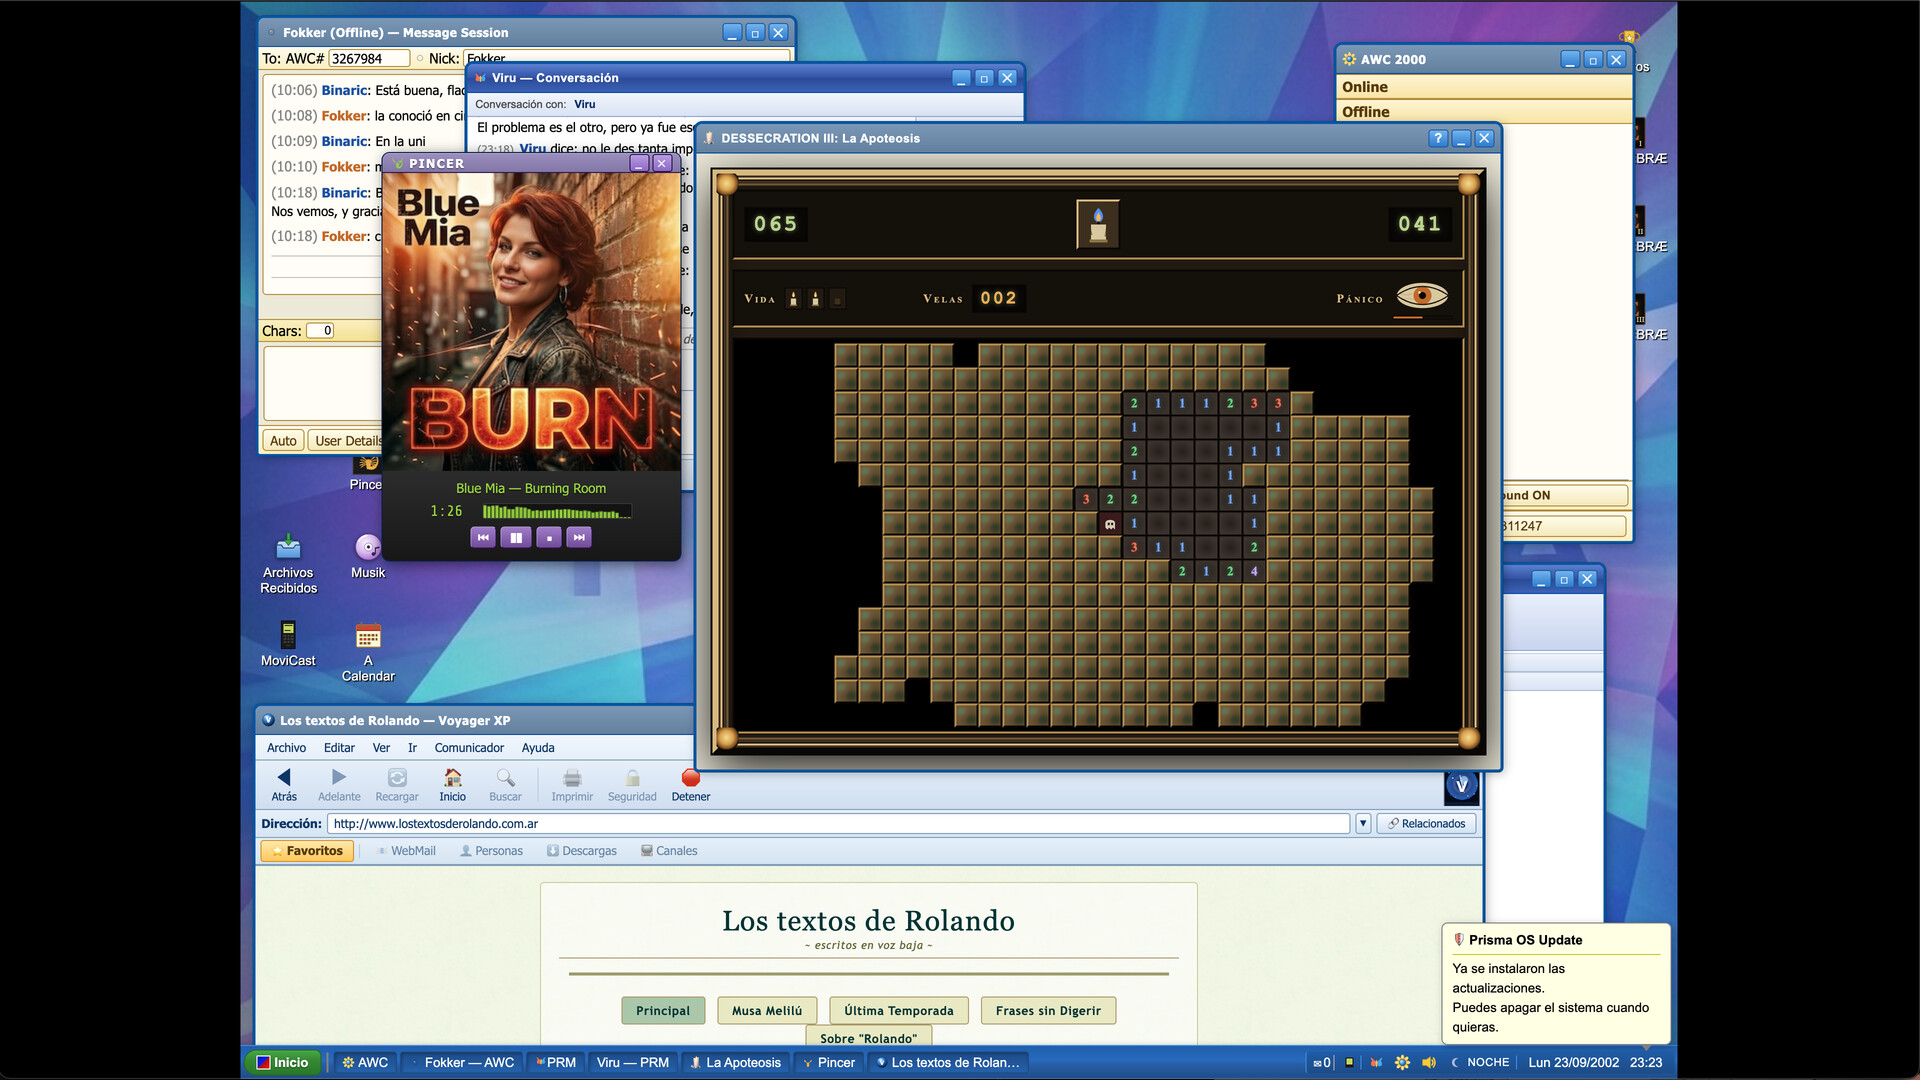
Task: Click the taskbar clock showing 23:23
Action: click(x=1646, y=1063)
